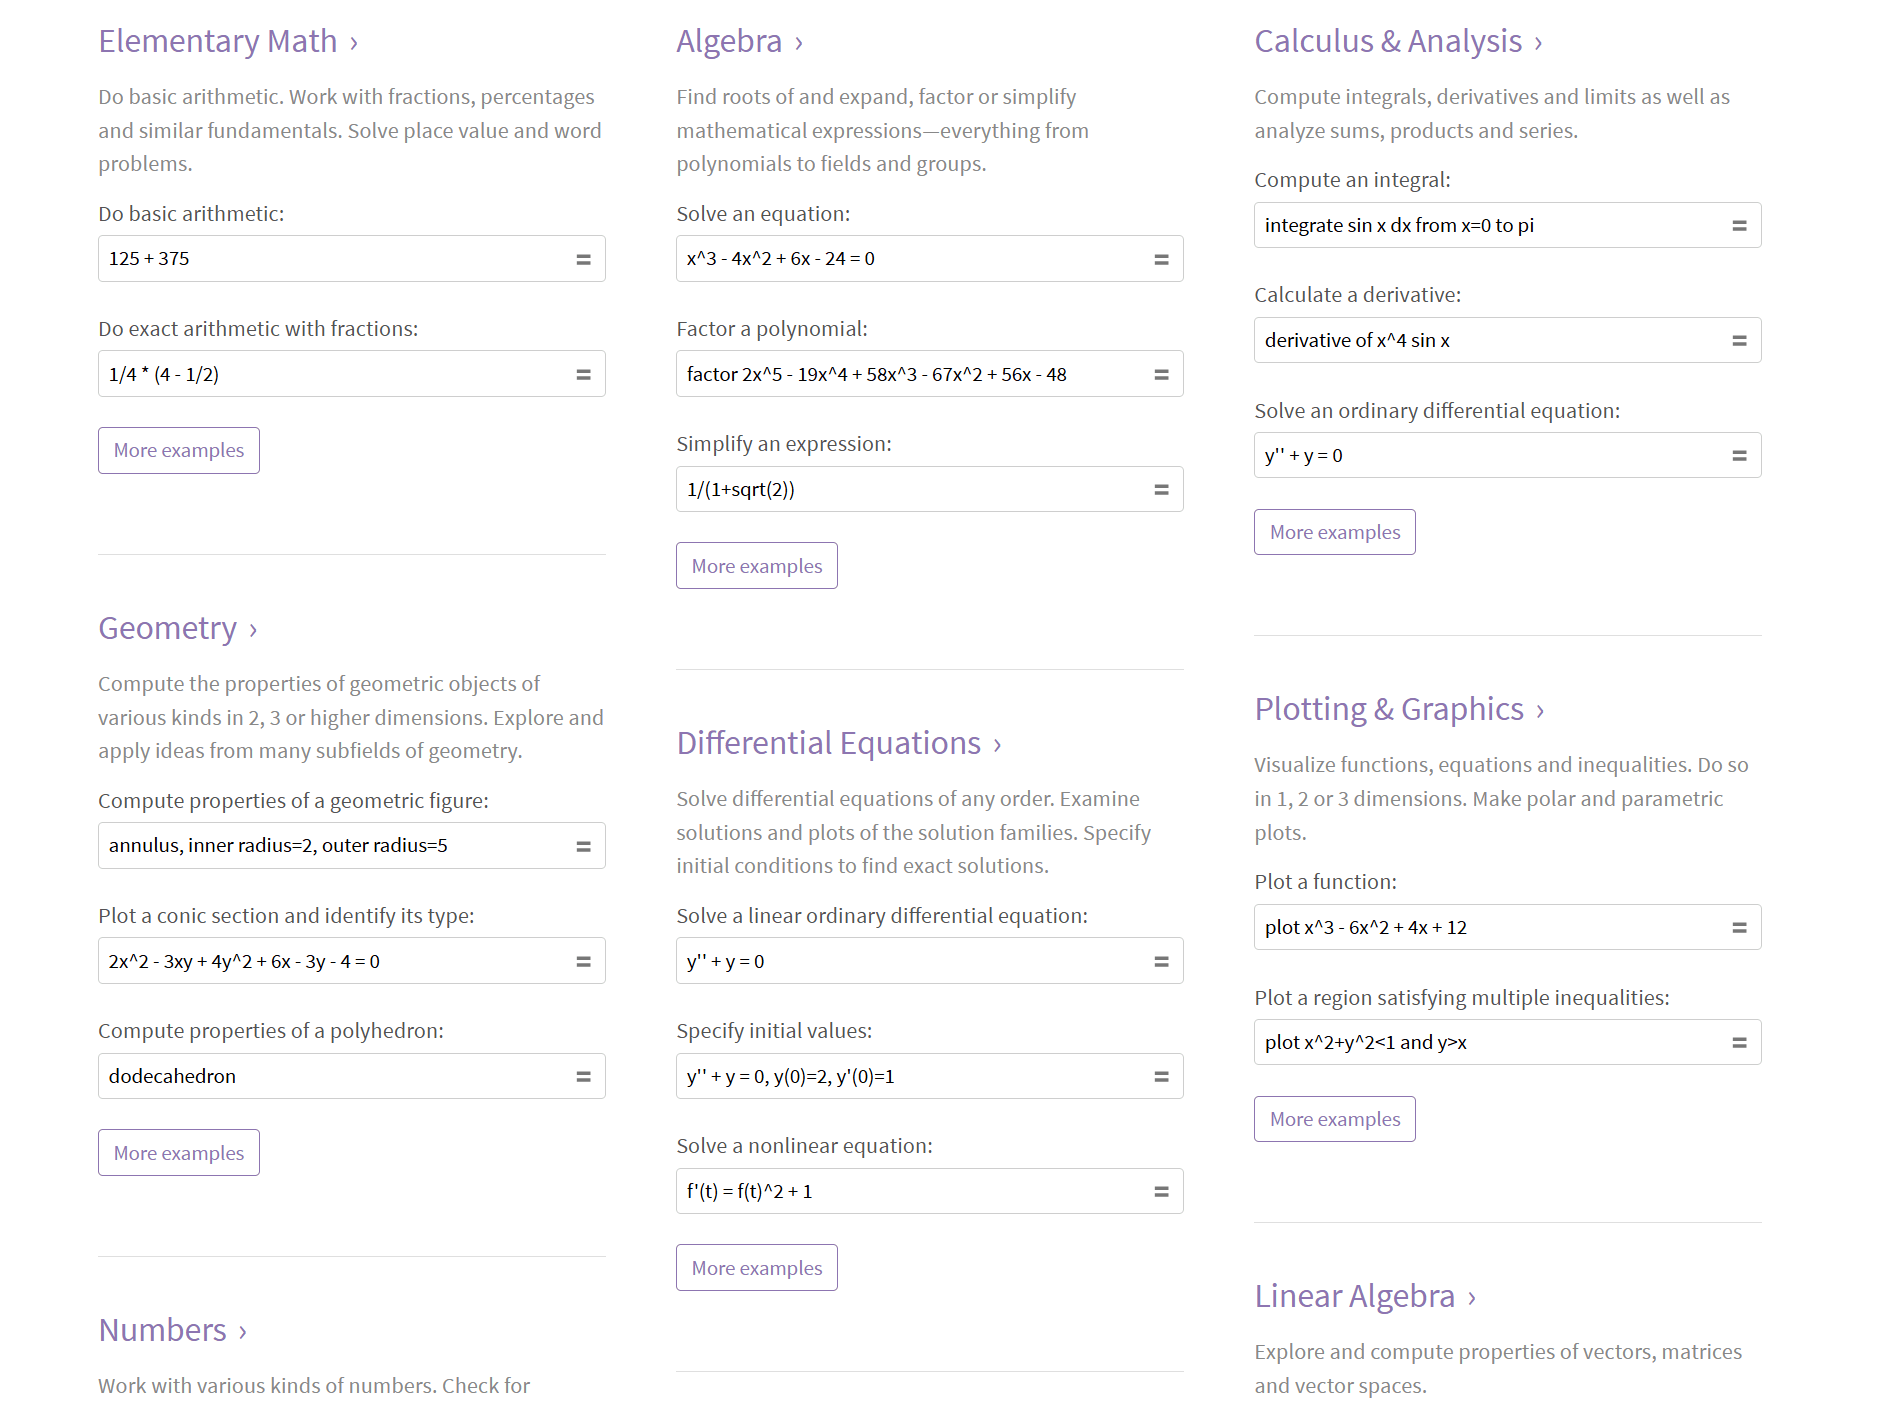Click the annulus geometric figure input field

point(330,845)
